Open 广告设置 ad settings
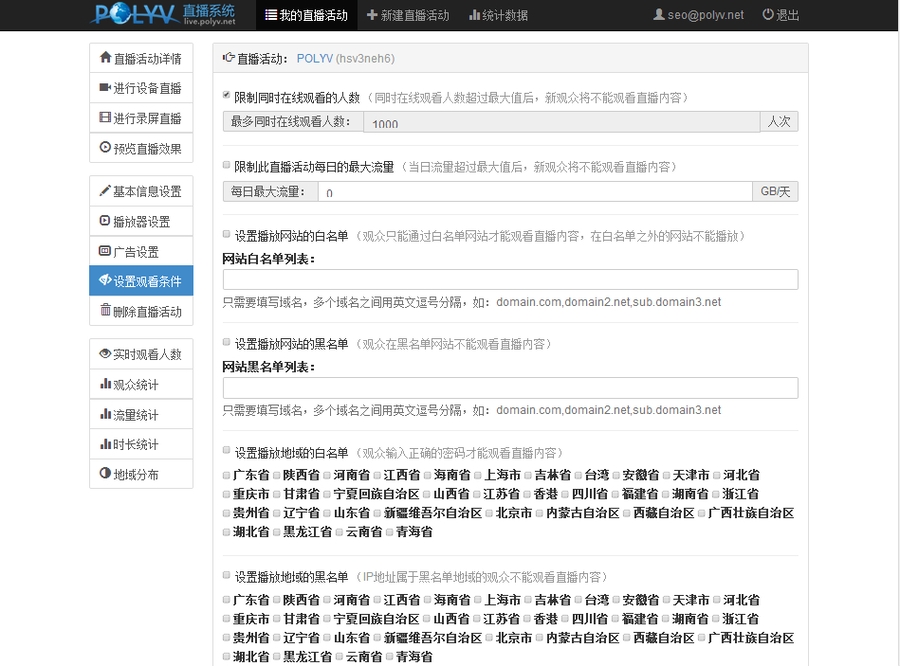This screenshot has height=666, width=900. pyautogui.click(x=140, y=252)
